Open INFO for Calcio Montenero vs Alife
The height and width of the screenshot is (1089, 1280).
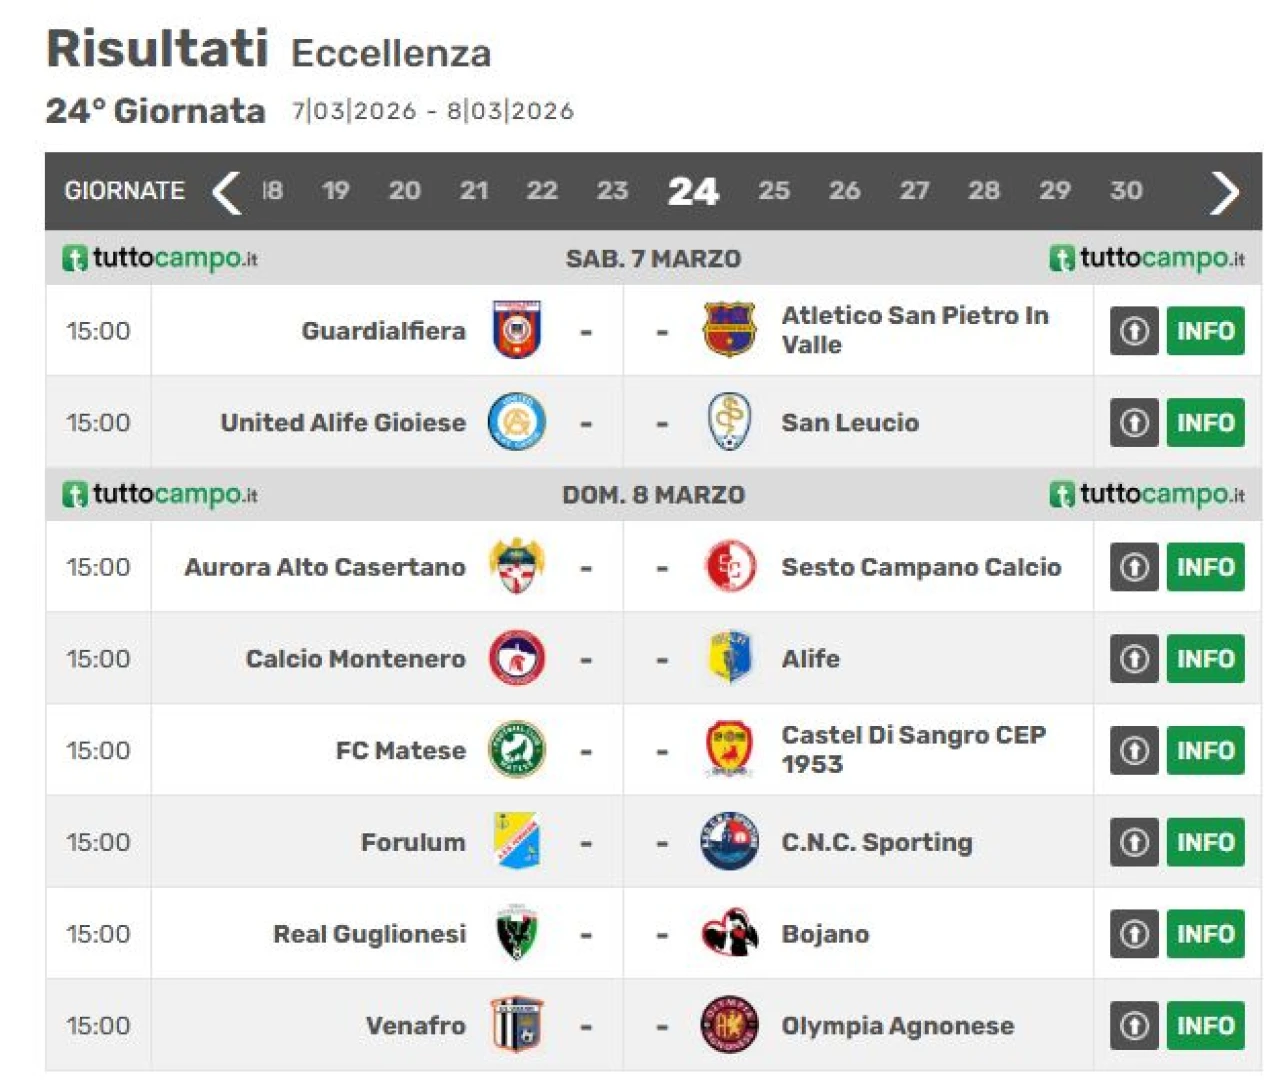click(1205, 659)
